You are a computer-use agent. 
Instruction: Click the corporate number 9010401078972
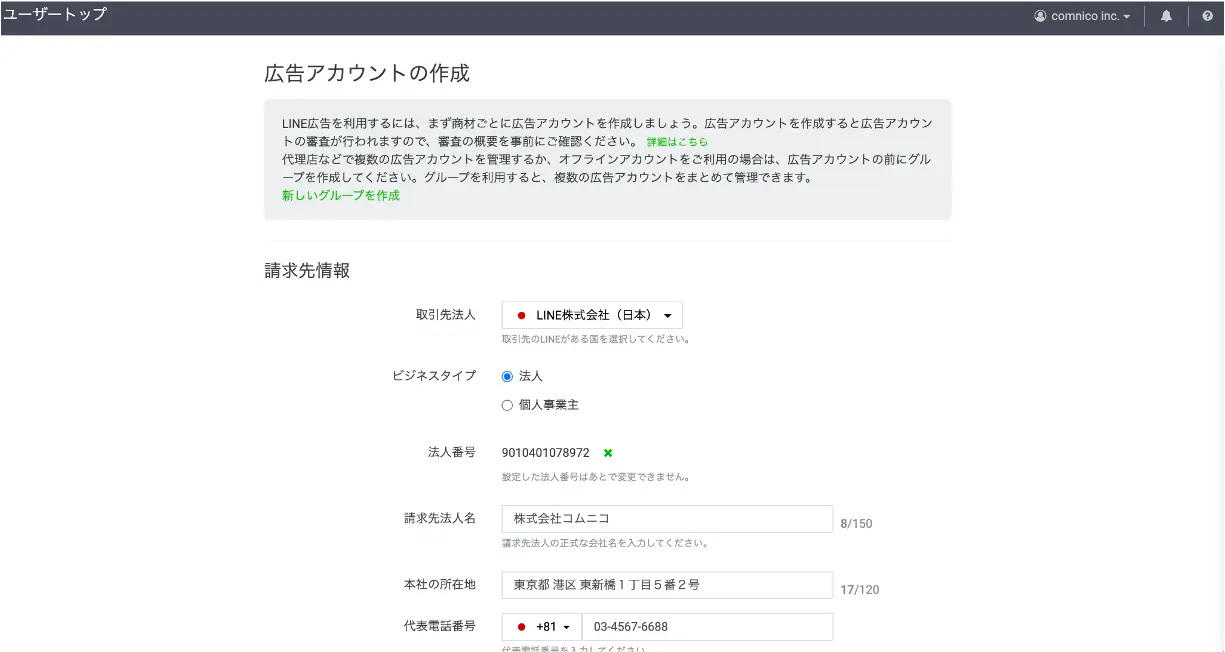[x=546, y=453]
